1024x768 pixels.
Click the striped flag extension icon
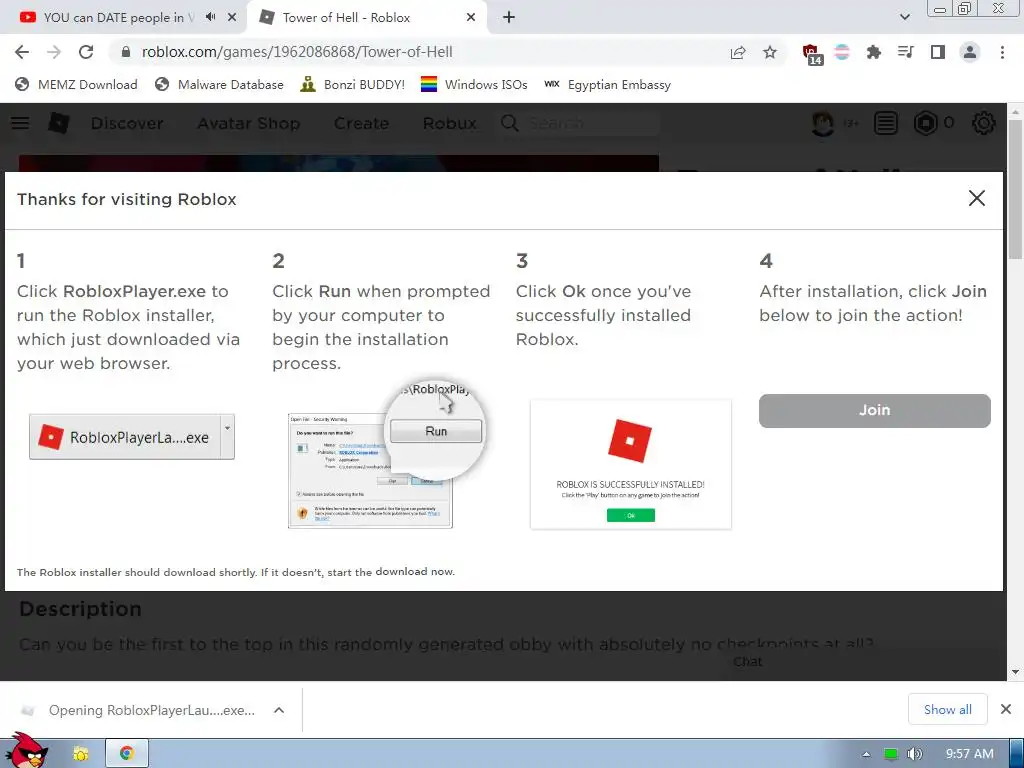click(x=842, y=52)
